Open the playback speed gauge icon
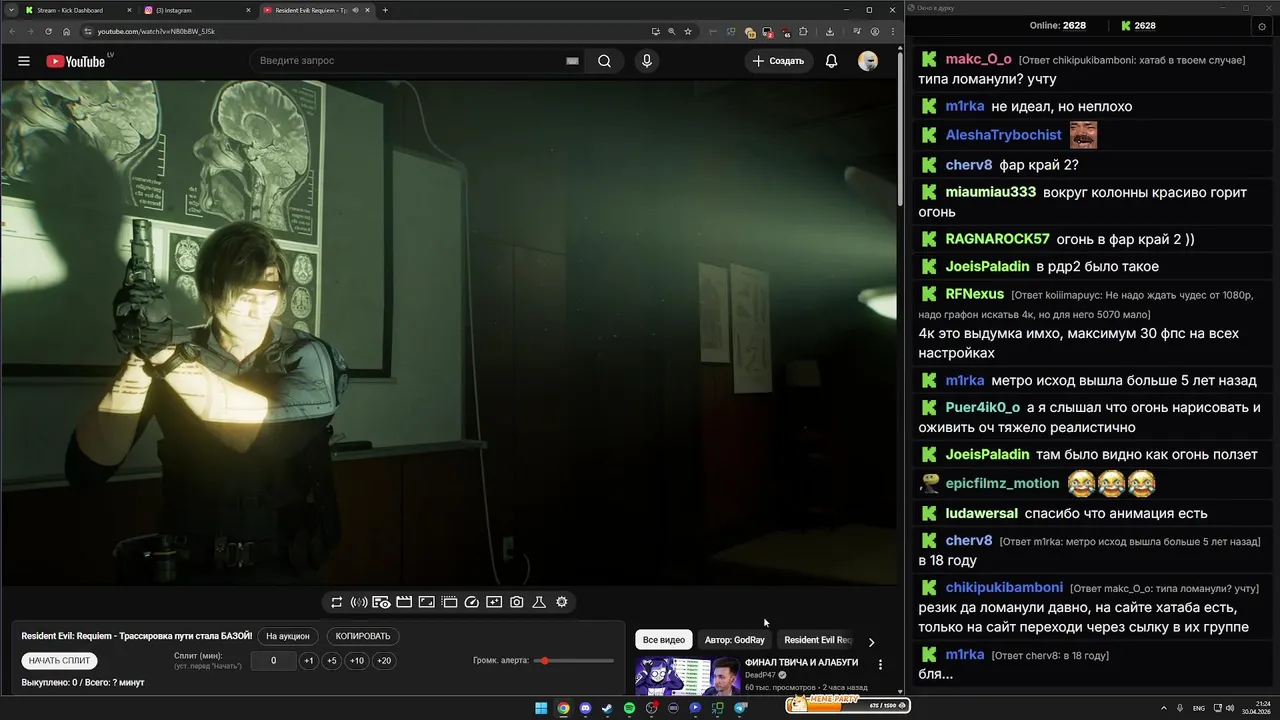 (472, 602)
